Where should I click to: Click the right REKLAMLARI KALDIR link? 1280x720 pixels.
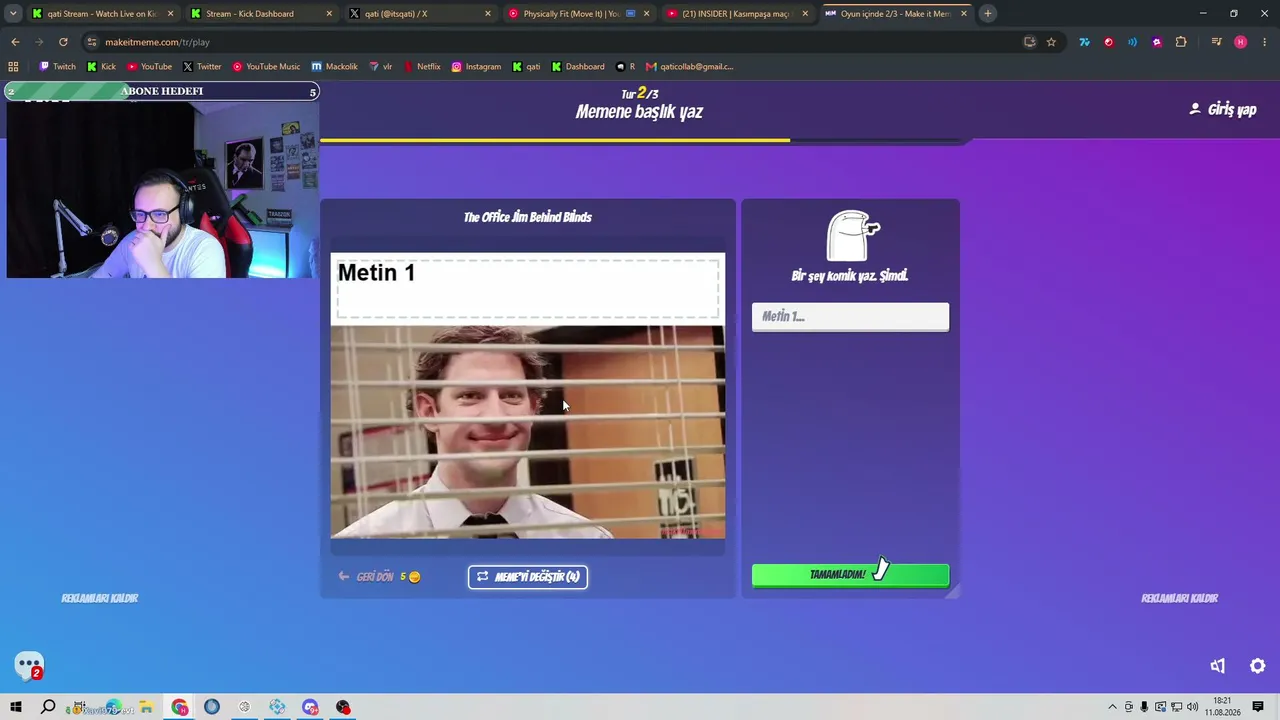(x=1180, y=598)
